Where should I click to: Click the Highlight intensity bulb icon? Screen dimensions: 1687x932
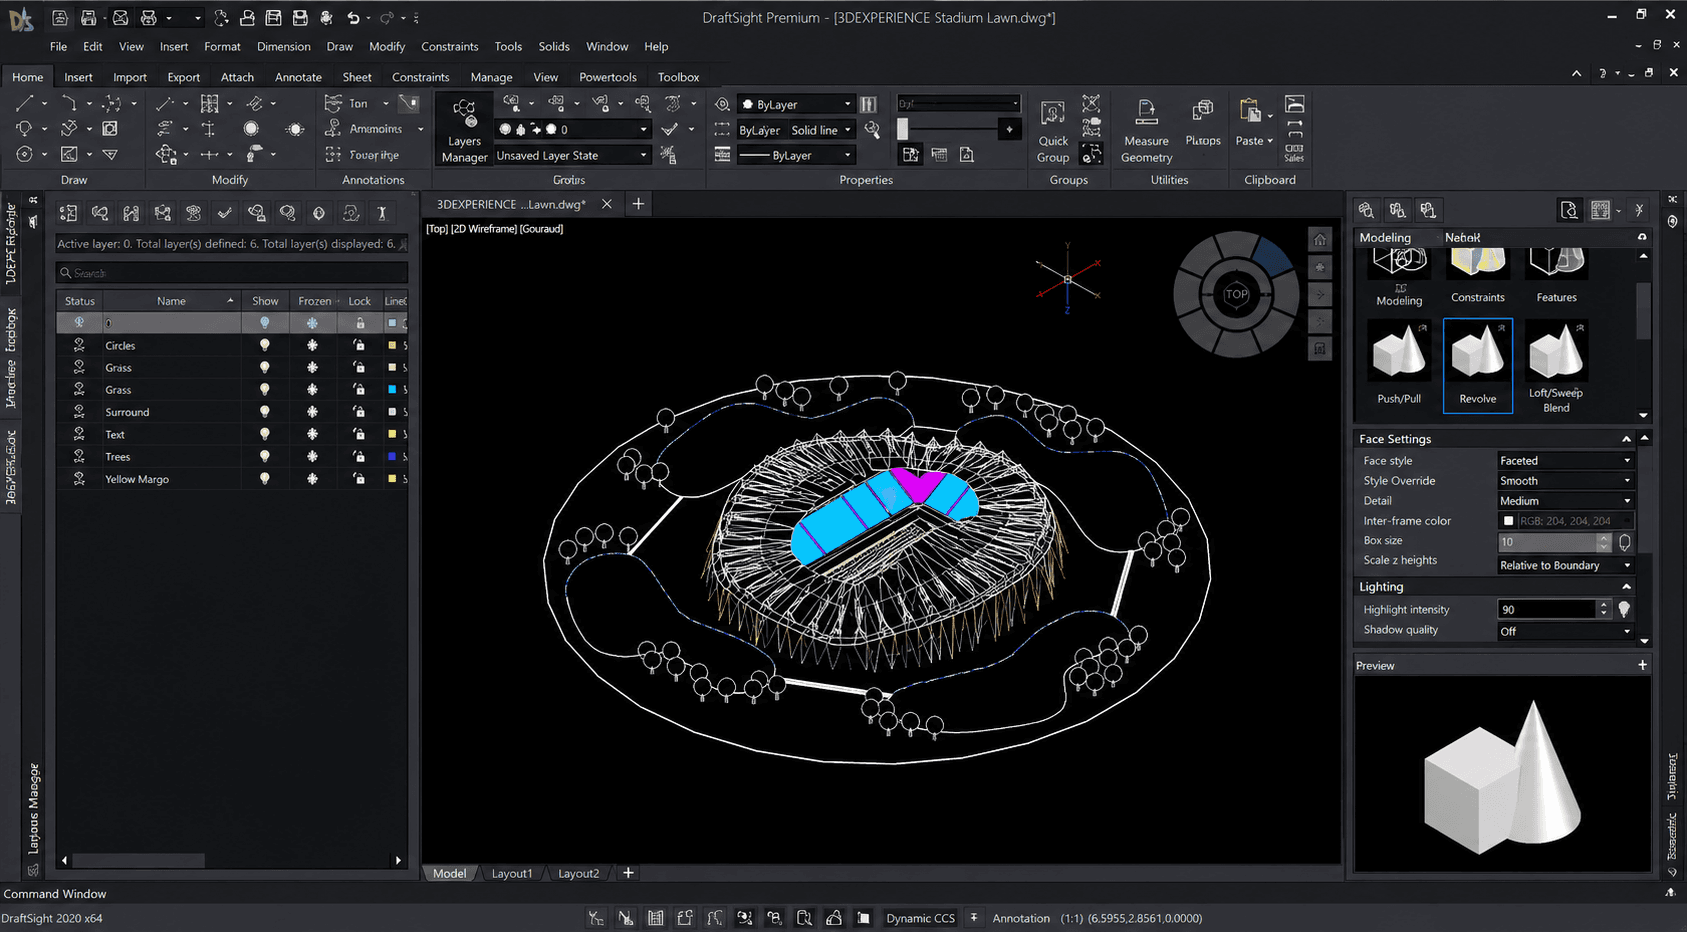(1624, 609)
